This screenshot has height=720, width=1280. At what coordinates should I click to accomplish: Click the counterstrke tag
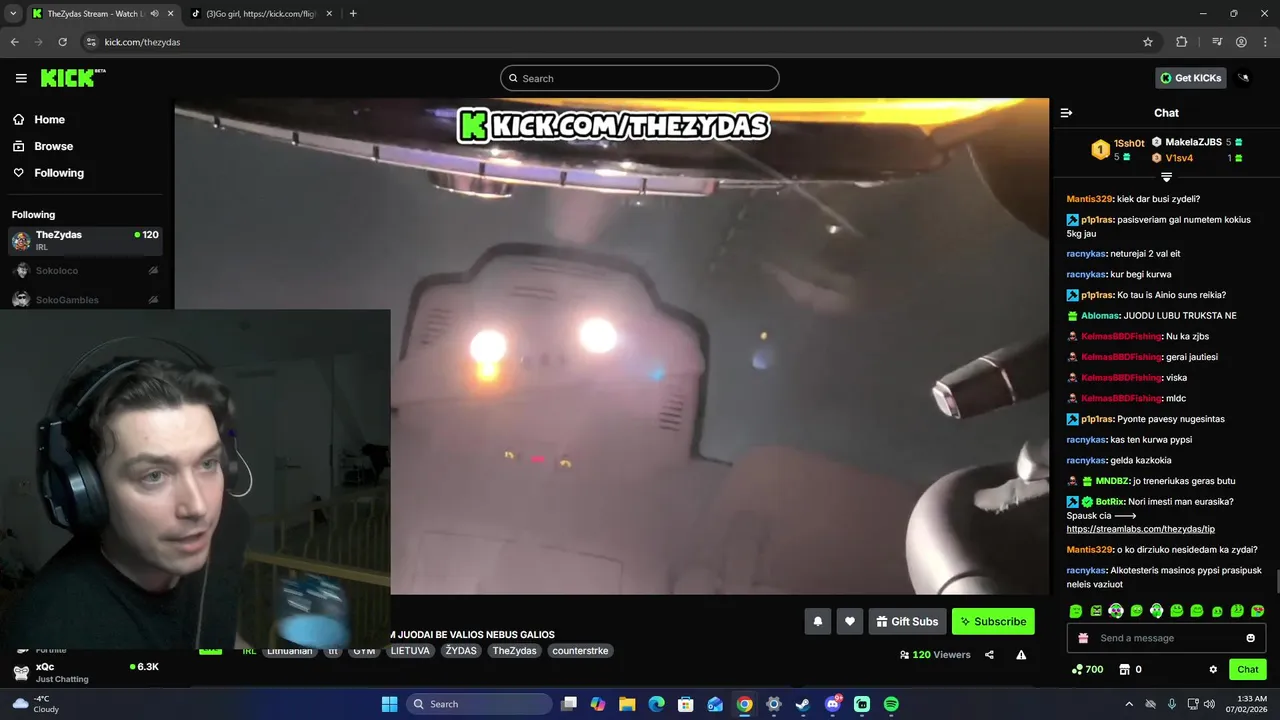coord(580,650)
